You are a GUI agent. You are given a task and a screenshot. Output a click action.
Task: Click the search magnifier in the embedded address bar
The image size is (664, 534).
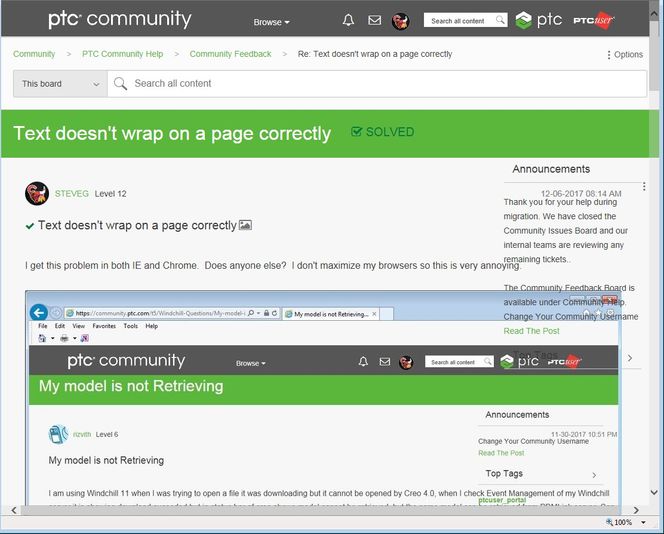pyautogui.click(x=251, y=313)
